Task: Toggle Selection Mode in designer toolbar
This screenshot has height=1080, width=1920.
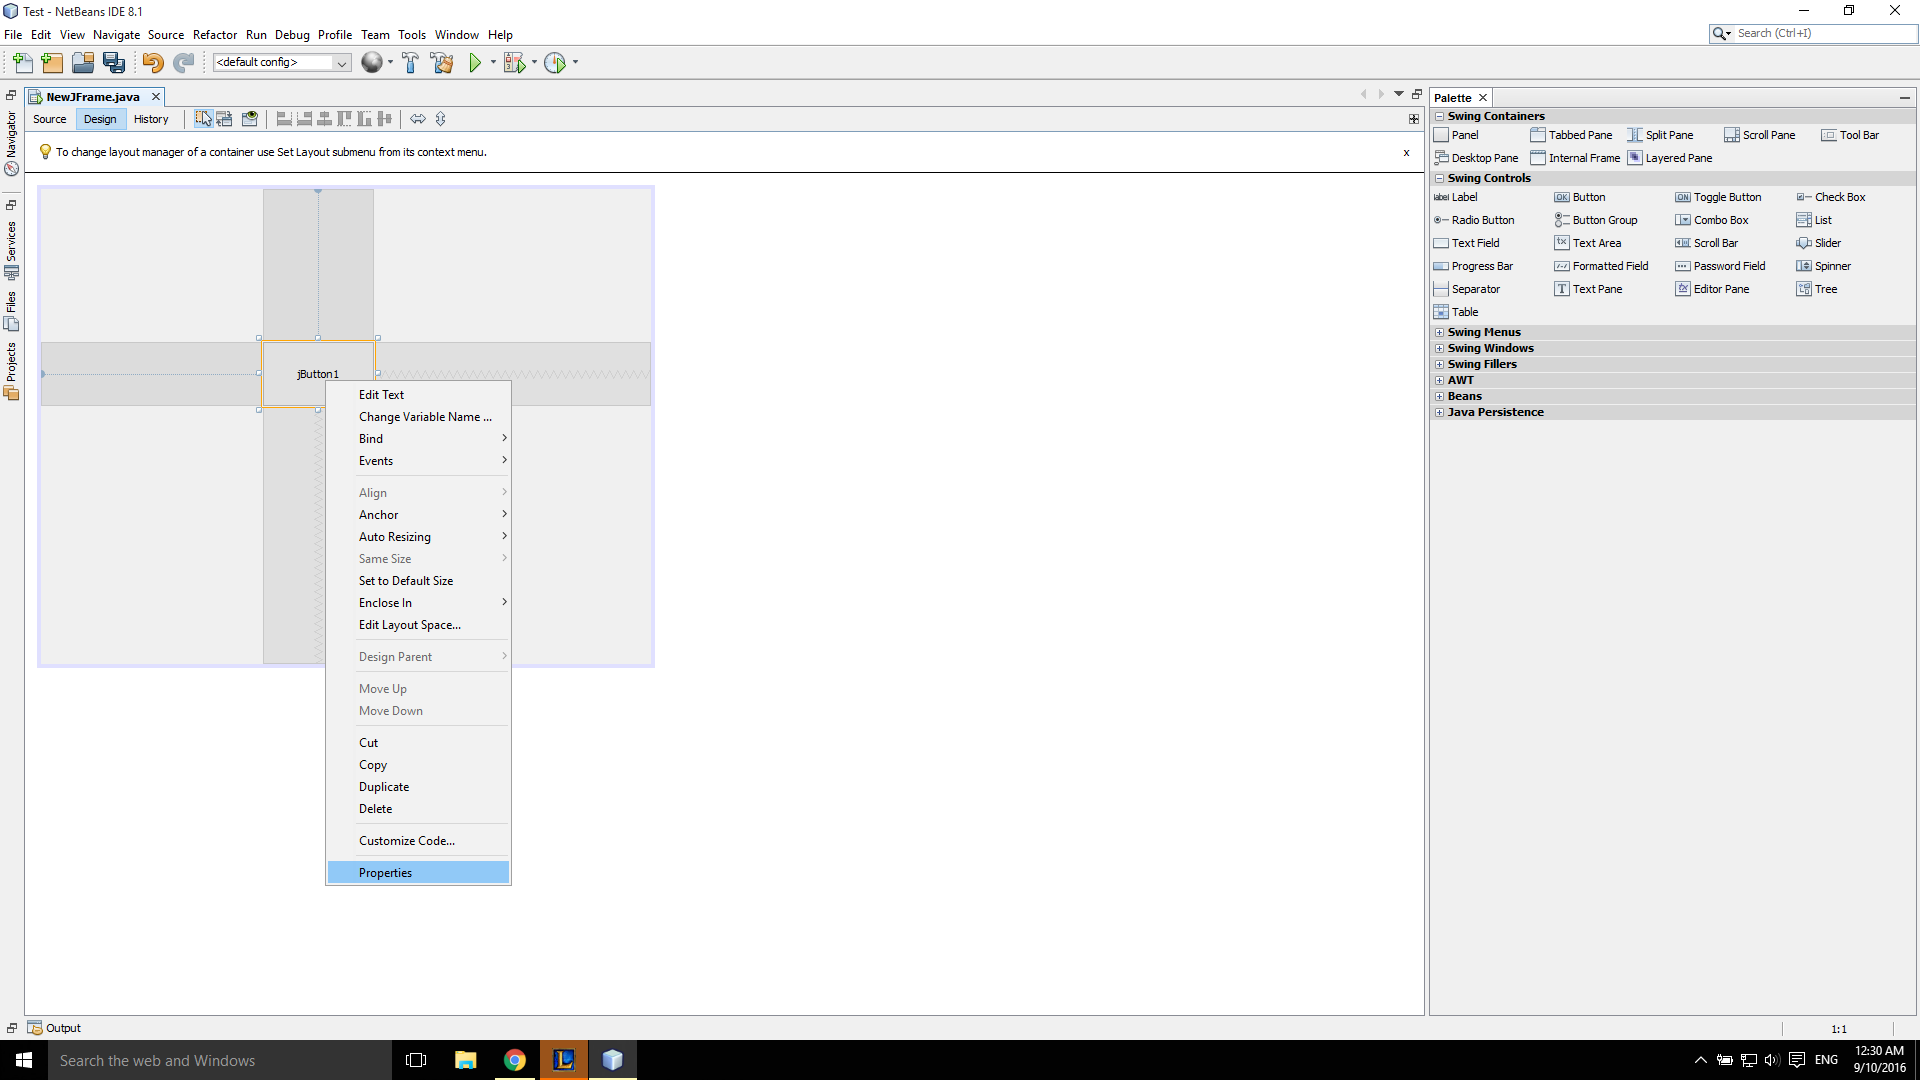Action: (203, 119)
